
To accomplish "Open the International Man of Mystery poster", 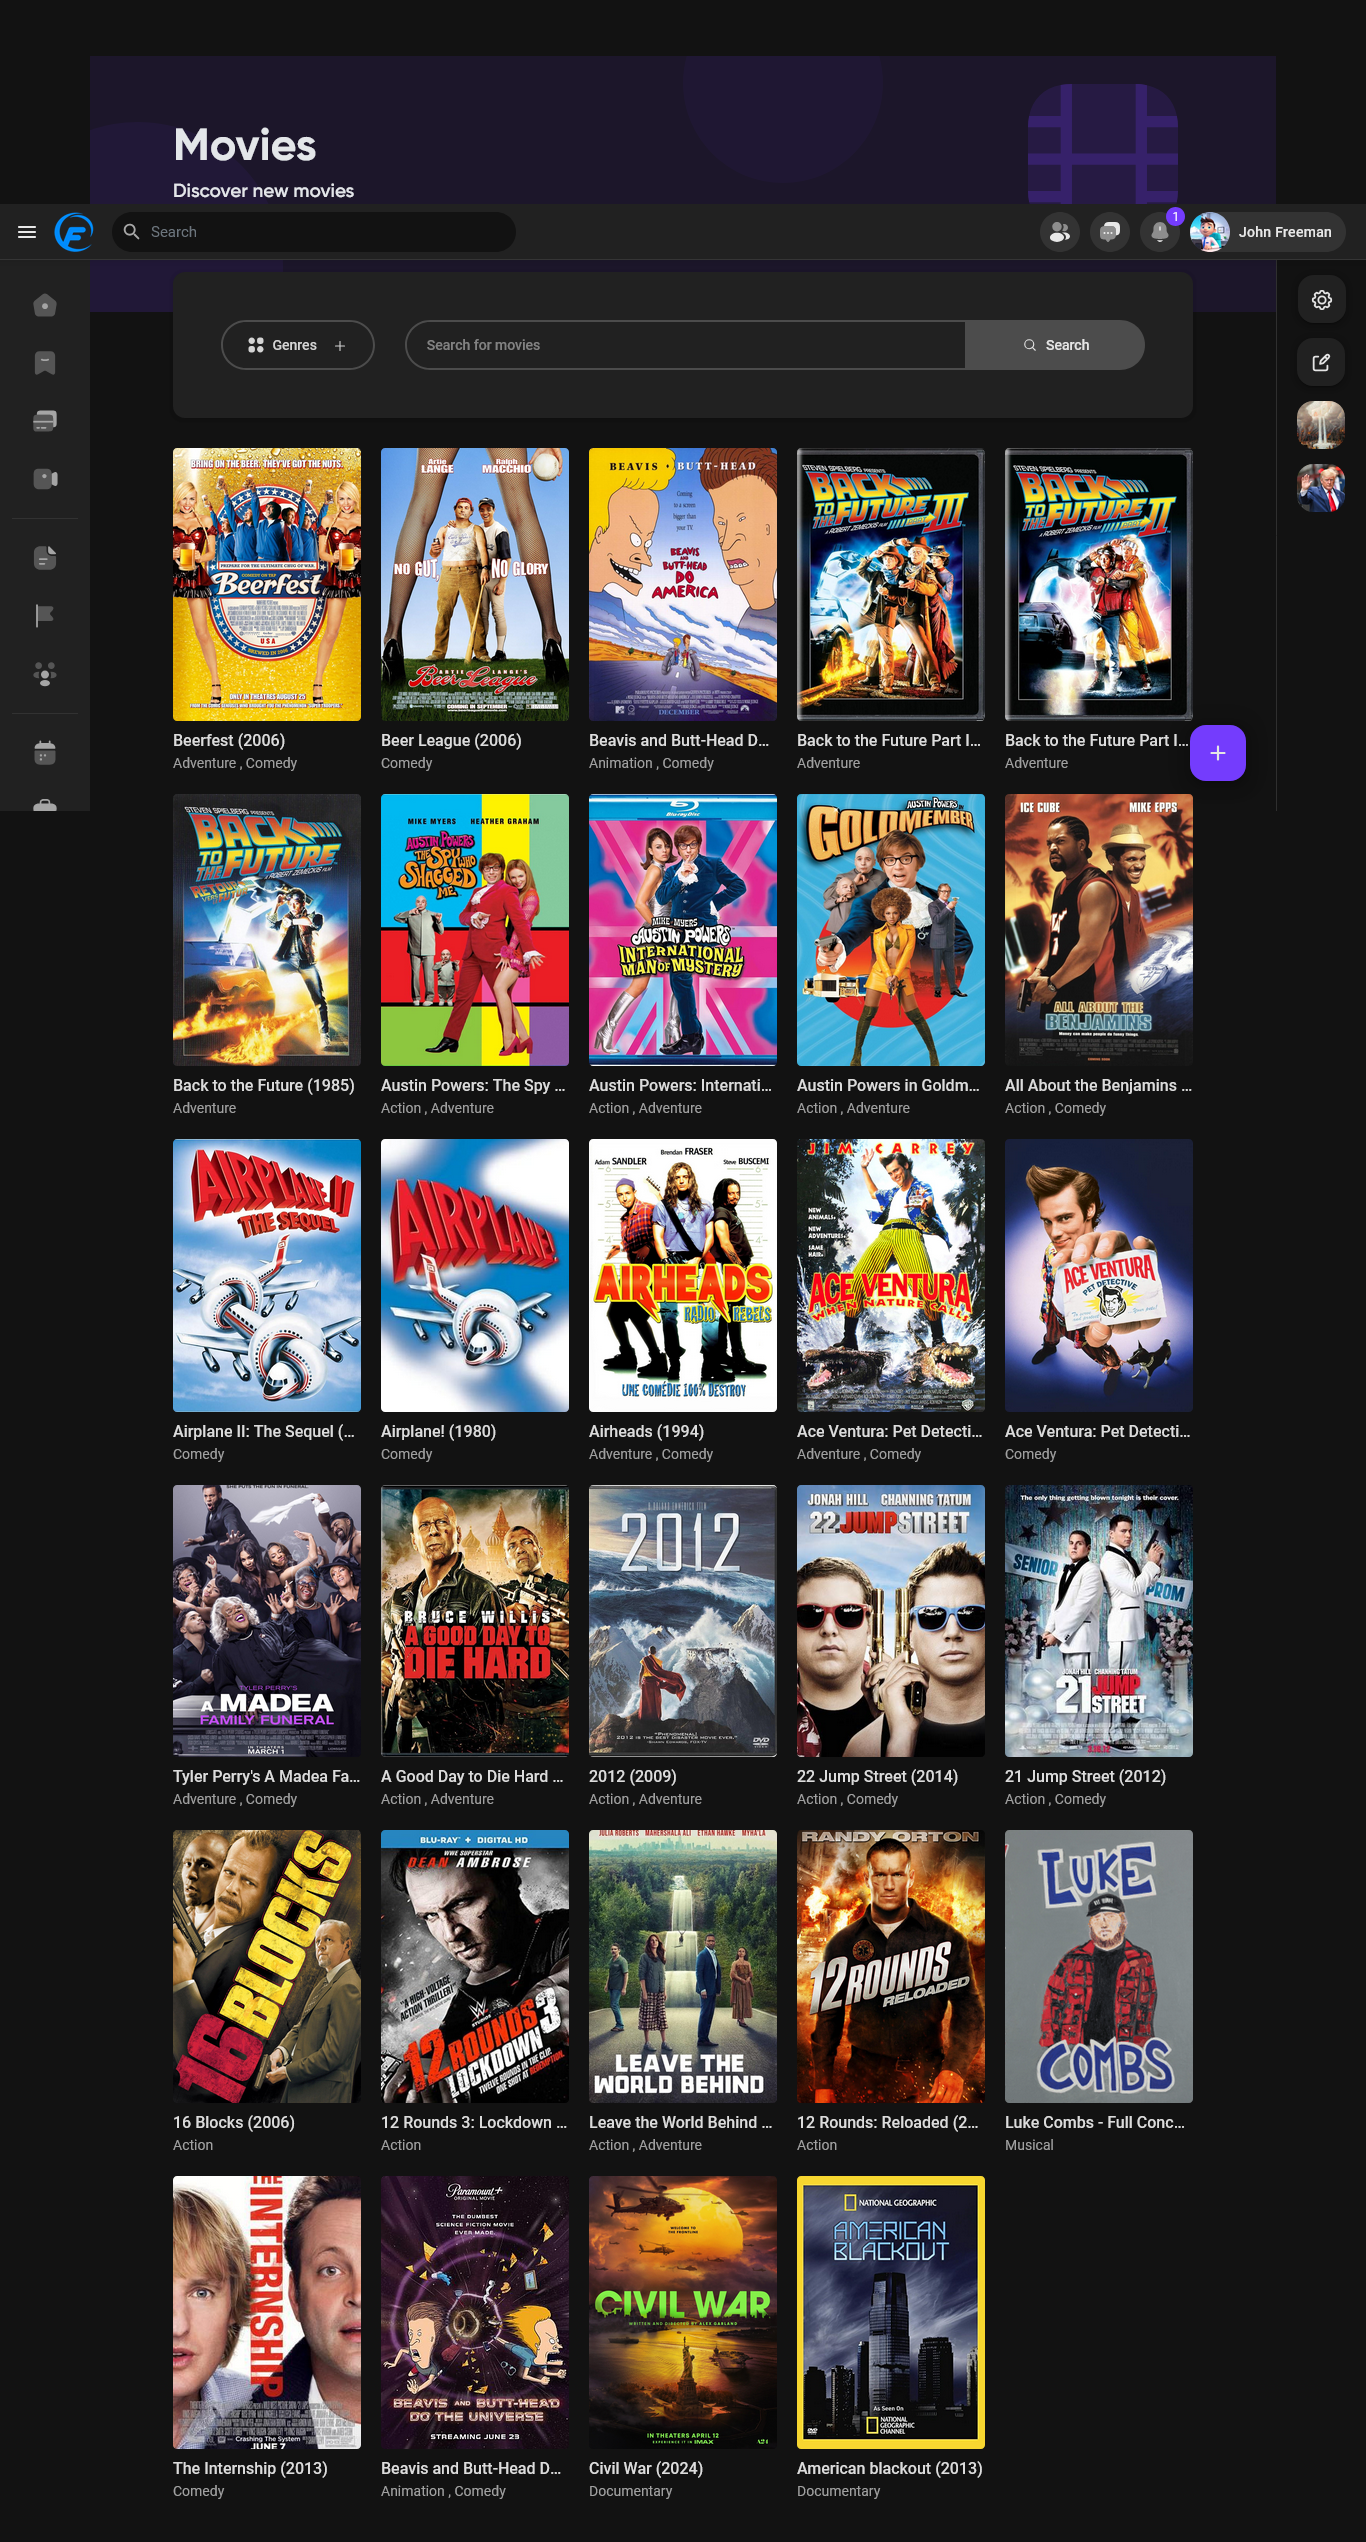I will pos(683,930).
